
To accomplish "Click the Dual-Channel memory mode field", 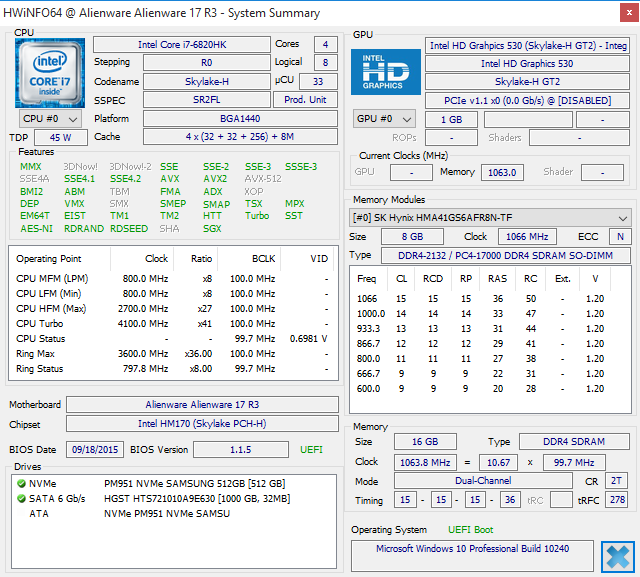I will pyautogui.click(x=483, y=481).
